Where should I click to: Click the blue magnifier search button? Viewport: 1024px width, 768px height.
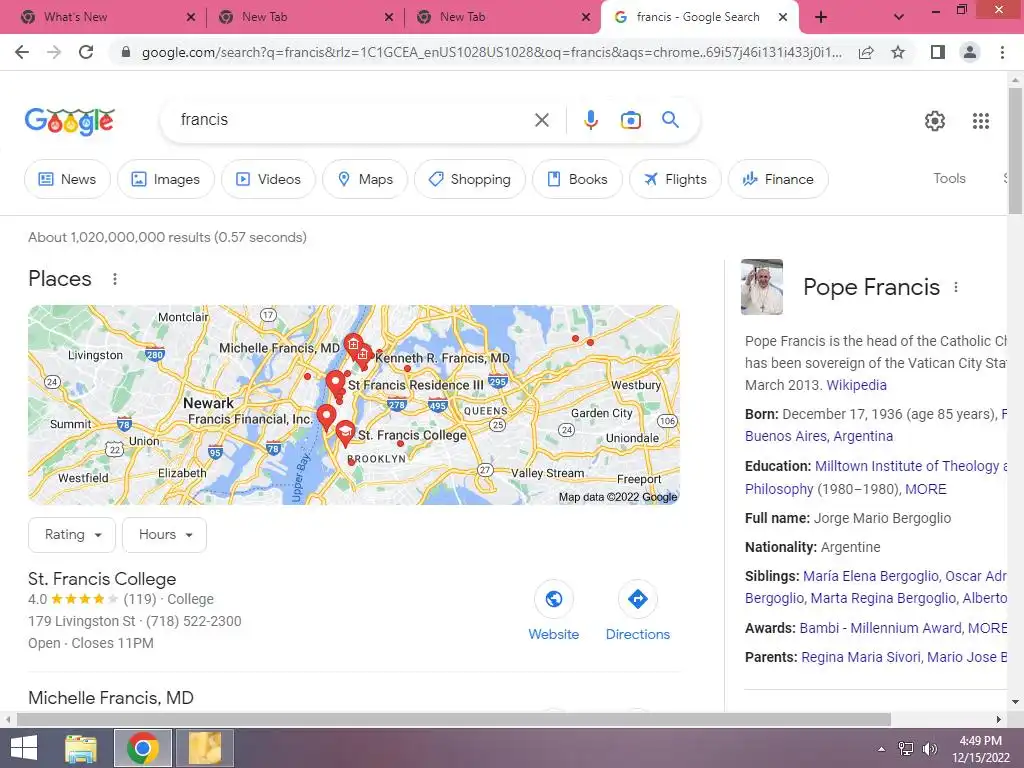(670, 120)
